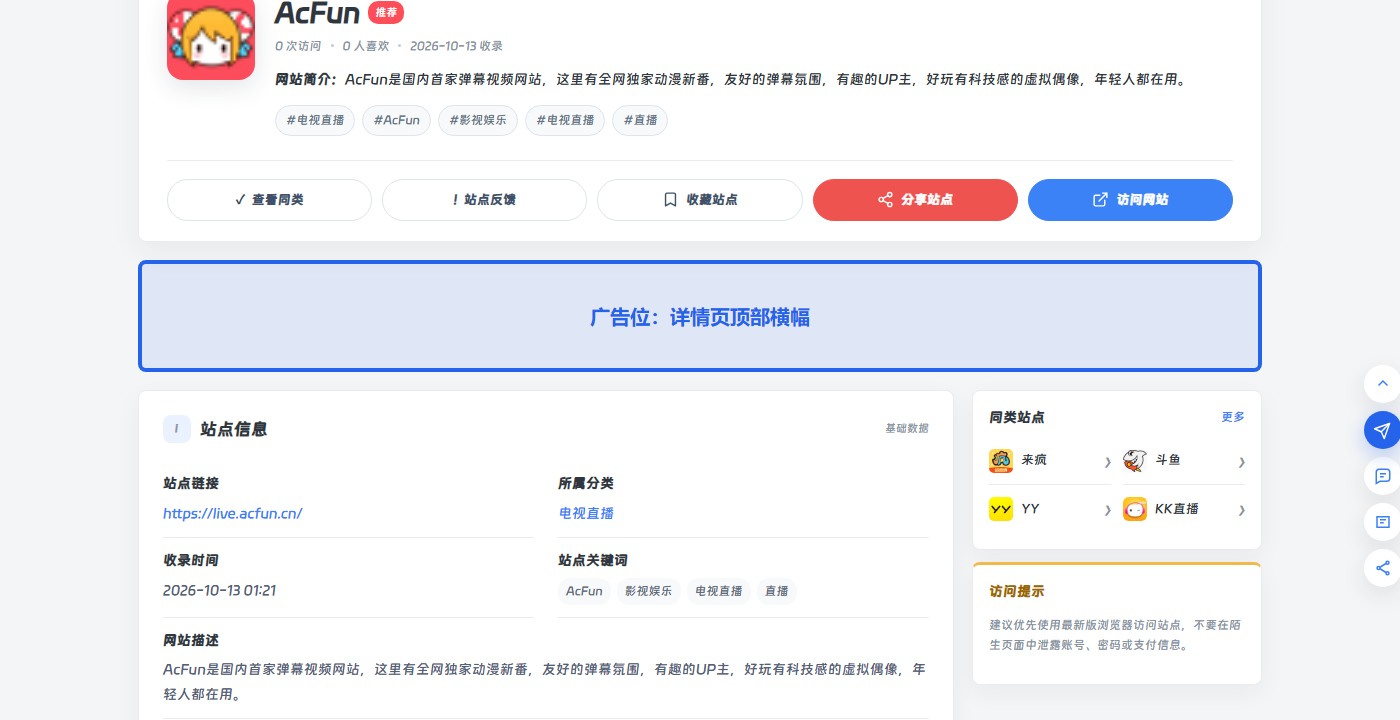Expand the KK直播 row chevron
Screen dimensions: 1400x720
point(1241,510)
